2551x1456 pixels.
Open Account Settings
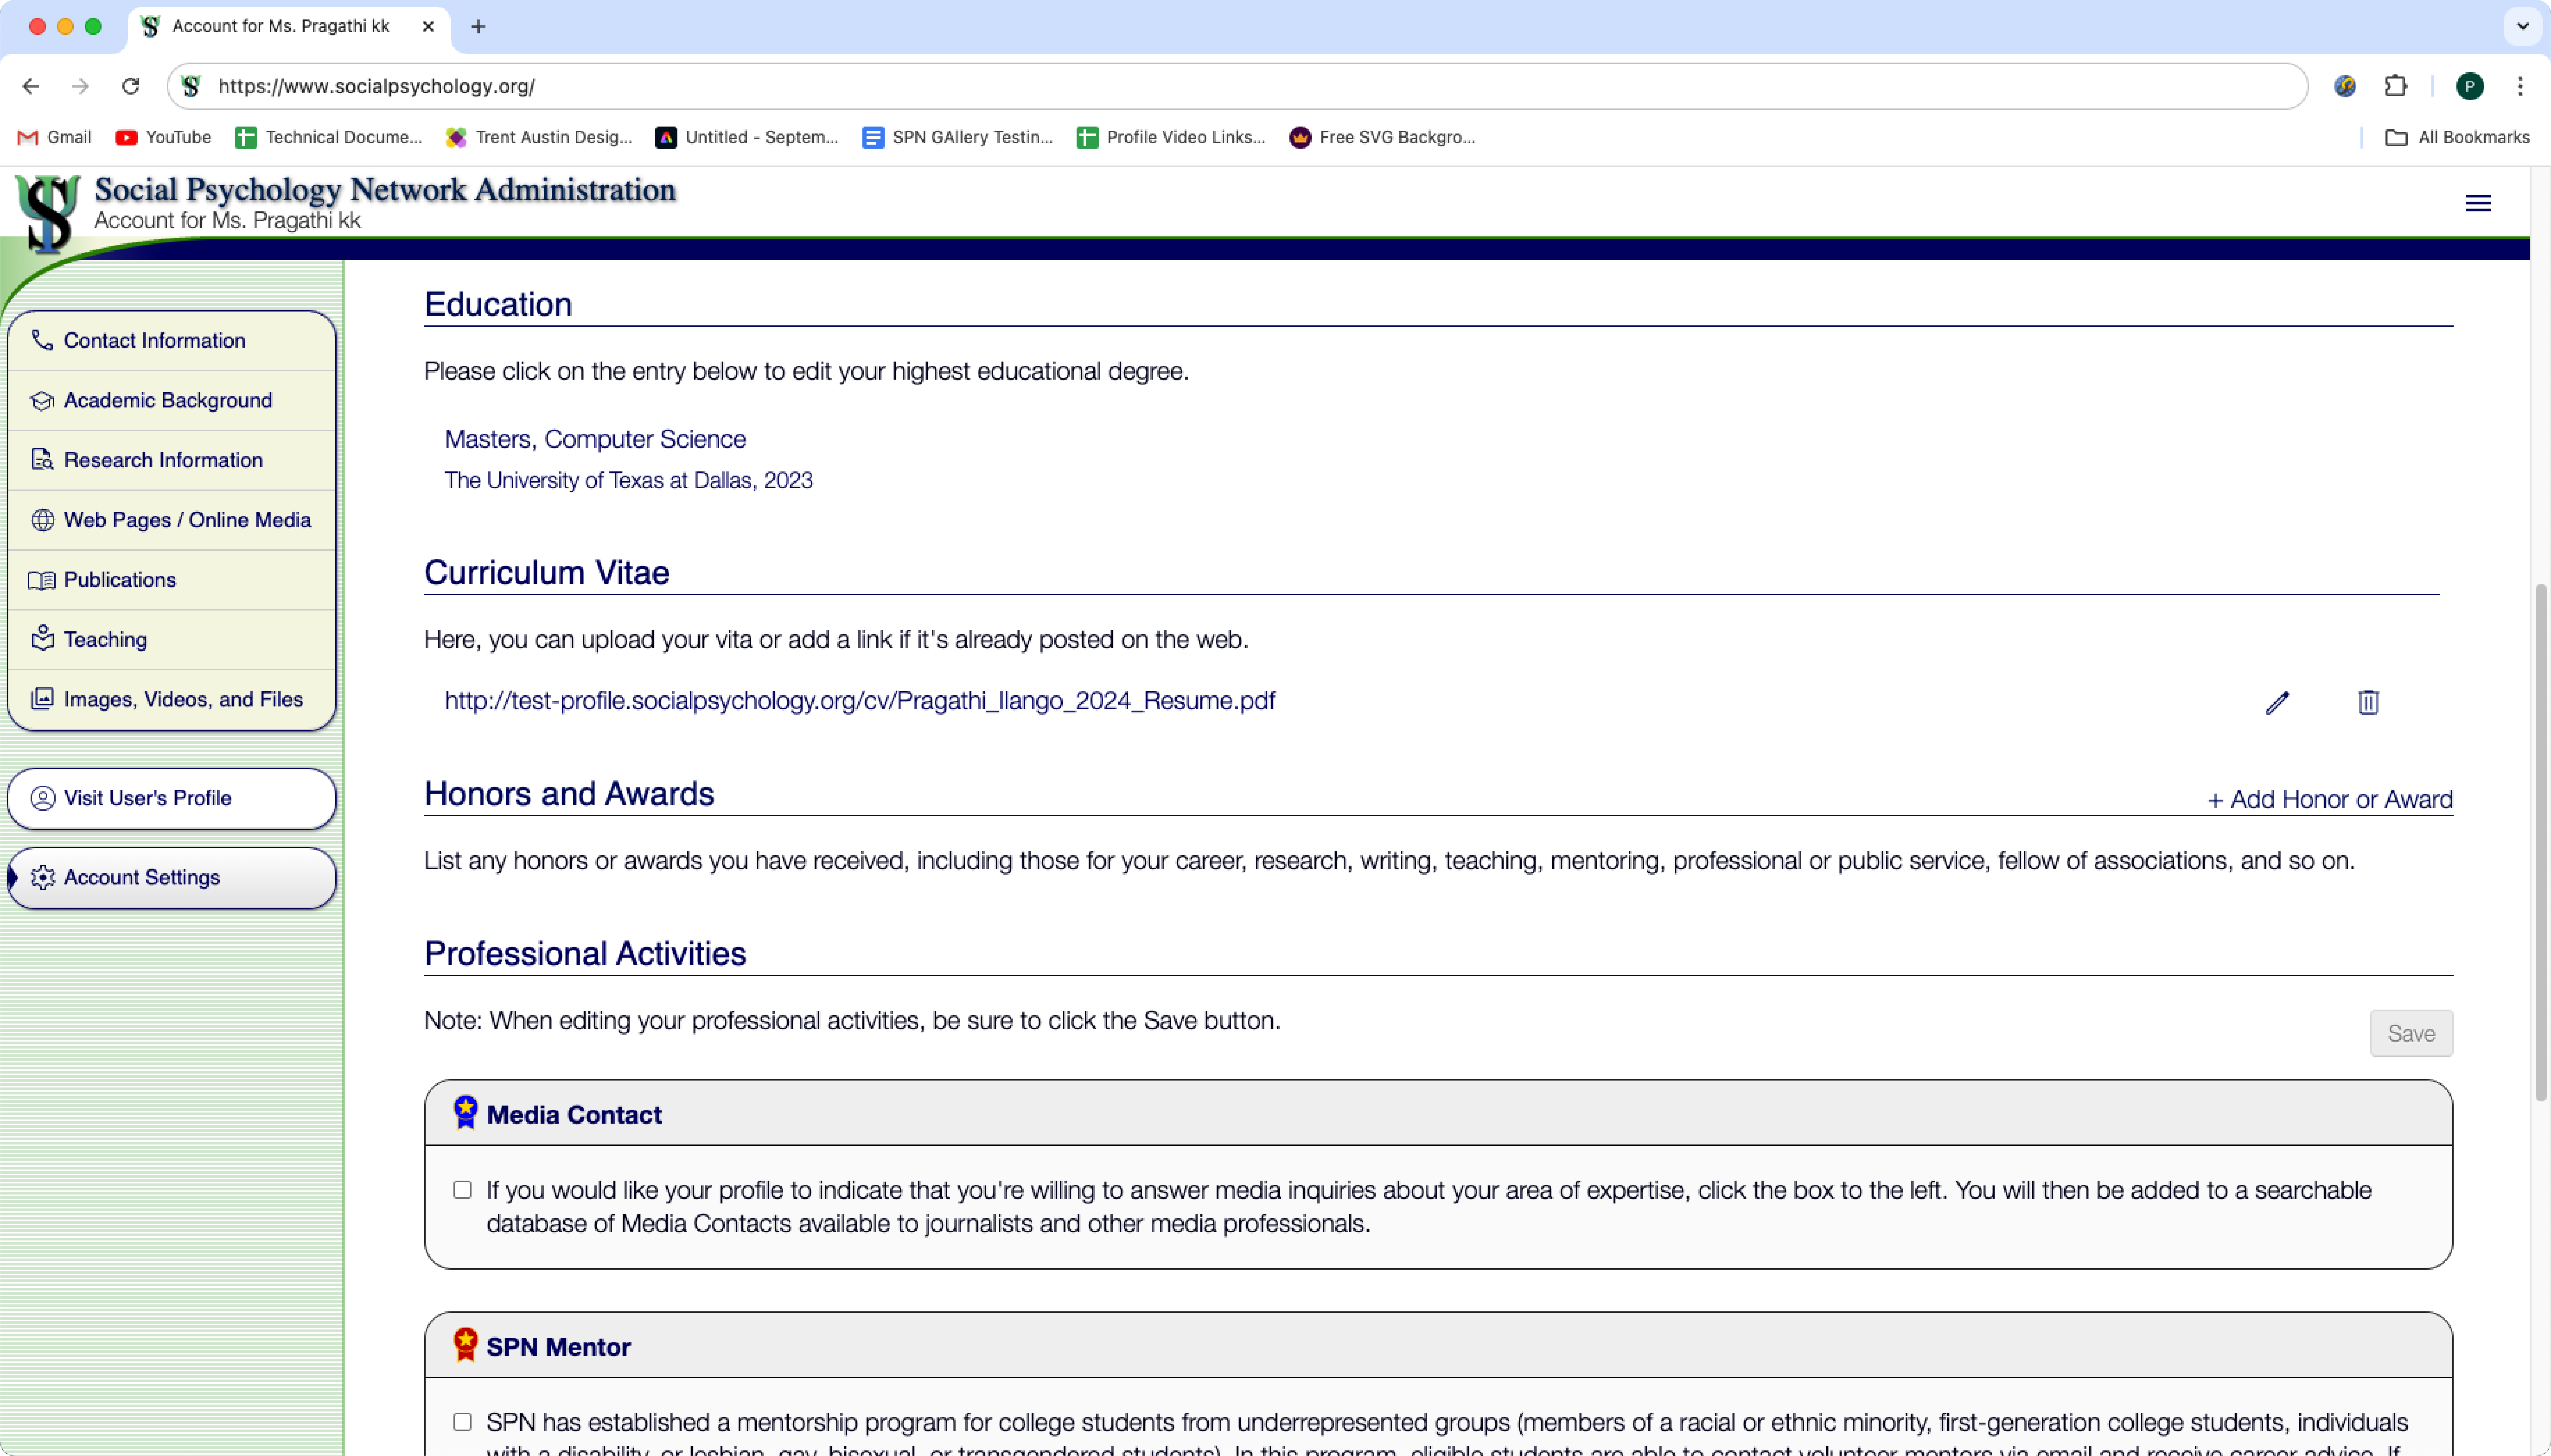click(x=172, y=877)
